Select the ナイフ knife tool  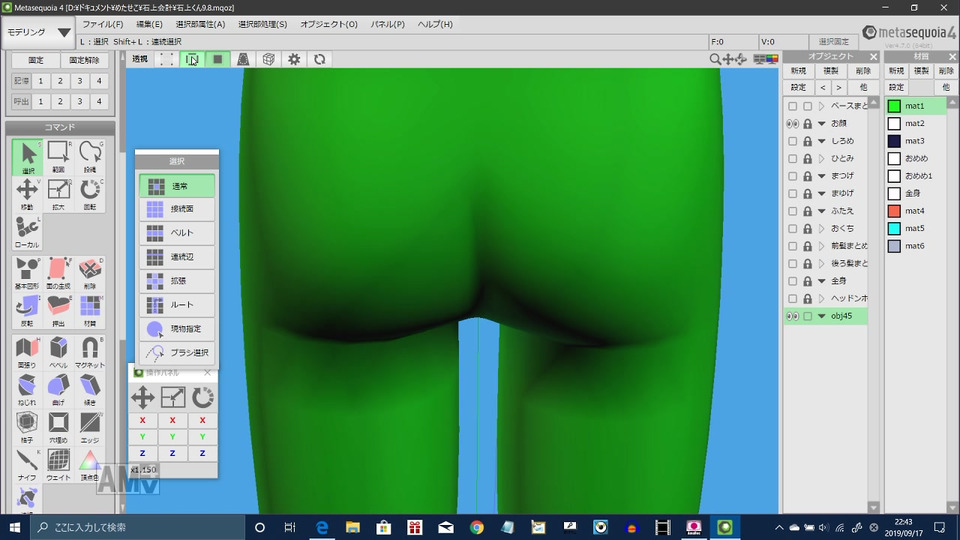coord(27,464)
